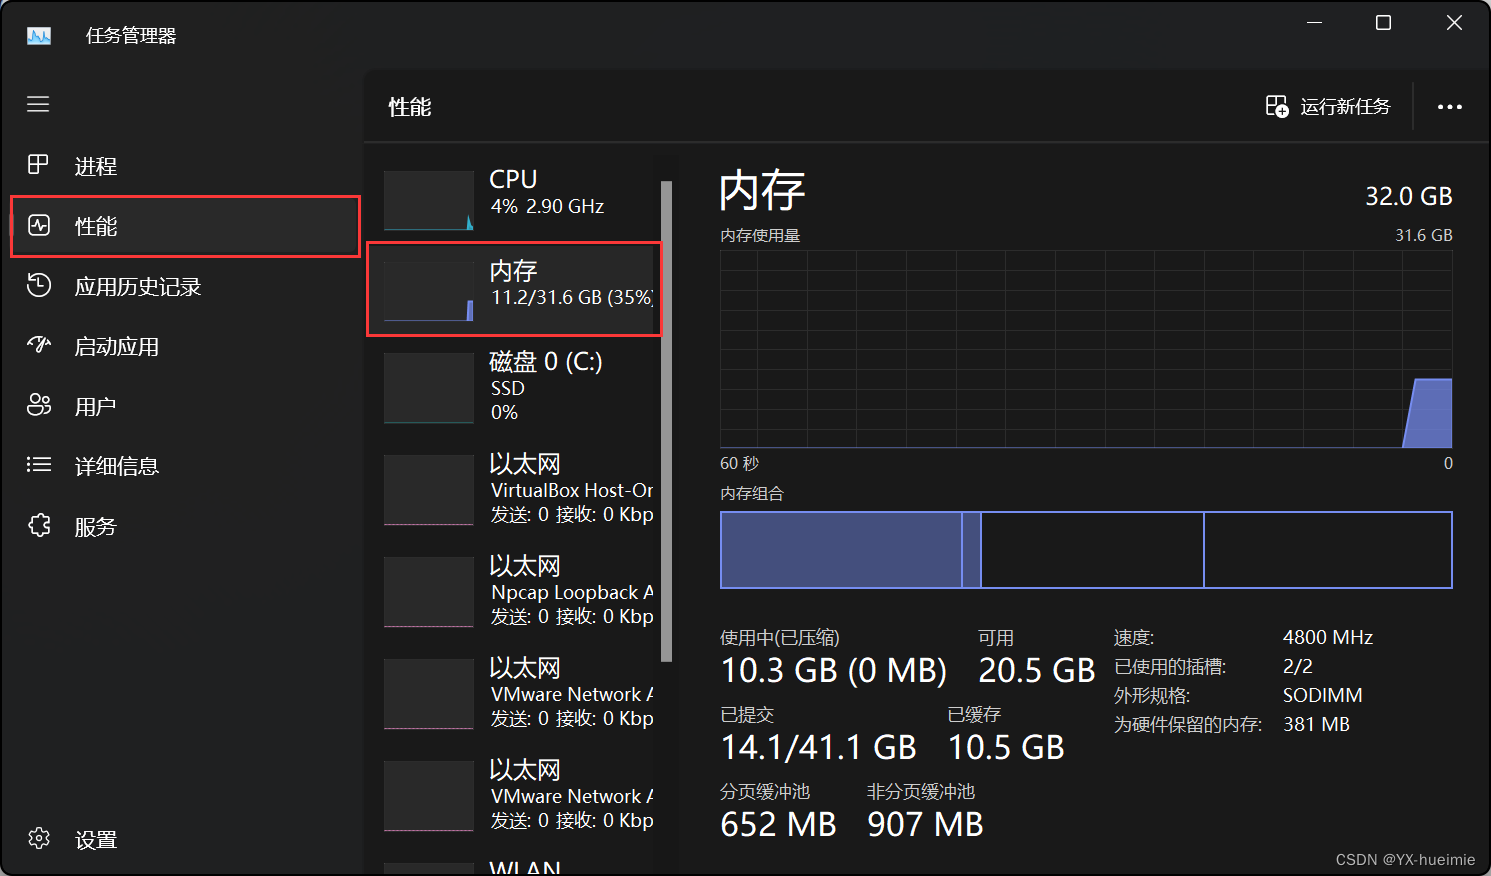
Task: Click the 2/2 slots used value
Action: click(1297, 666)
